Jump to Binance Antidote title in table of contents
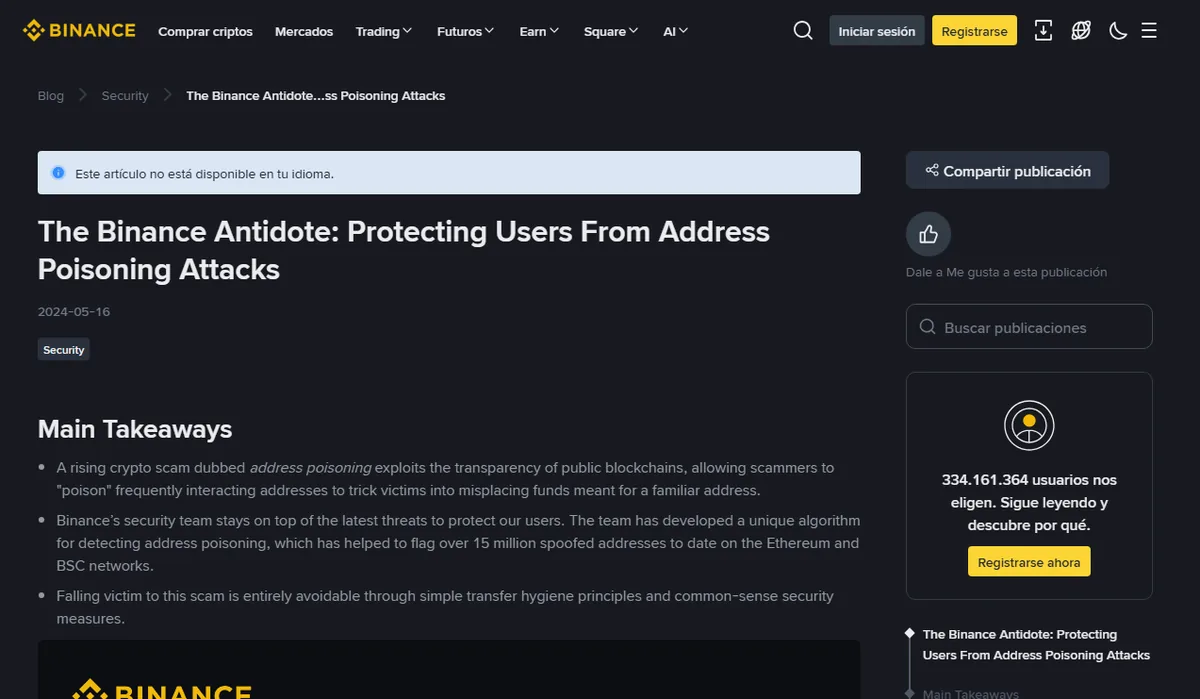Screen dimensions: 1200x699 coord(1036,645)
